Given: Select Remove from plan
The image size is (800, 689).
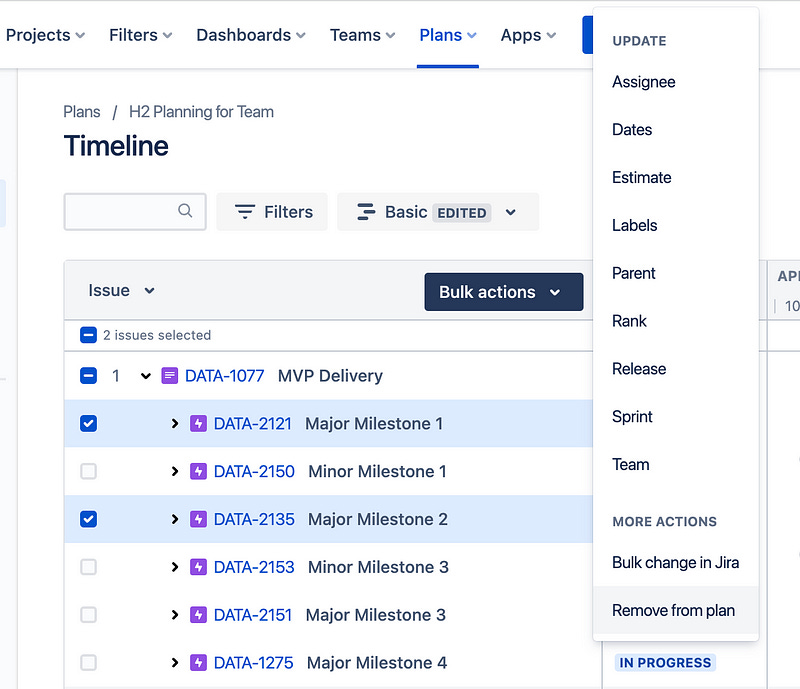Looking at the screenshot, I should point(676,610).
